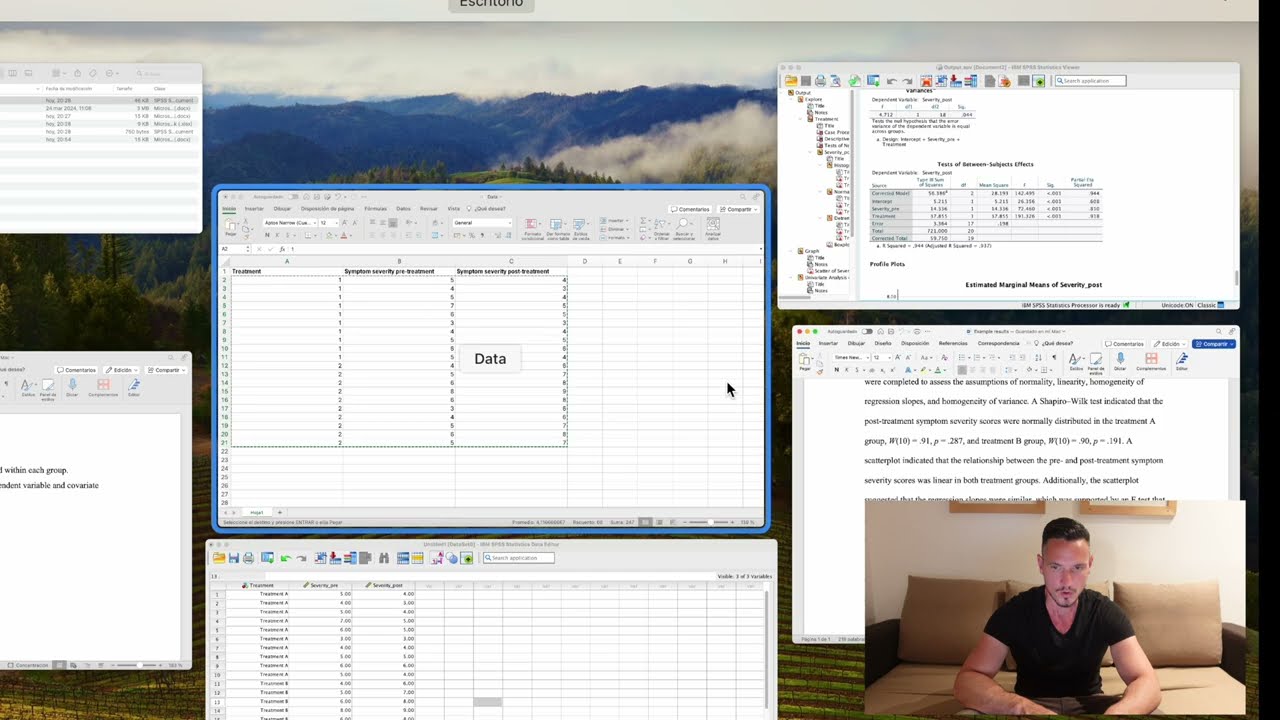Click the Redo arrow in SPSS Viewer toolbar

tap(907, 81)
